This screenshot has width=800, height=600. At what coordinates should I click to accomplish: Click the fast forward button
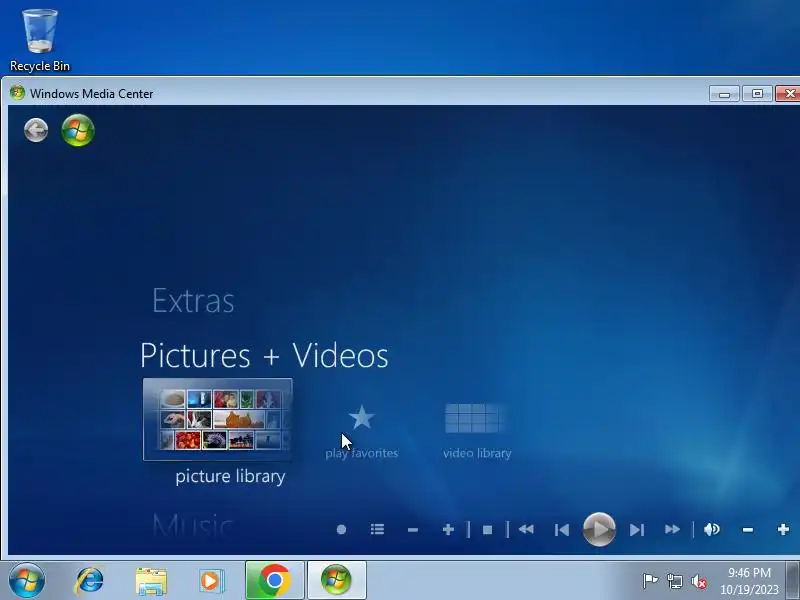672,530
